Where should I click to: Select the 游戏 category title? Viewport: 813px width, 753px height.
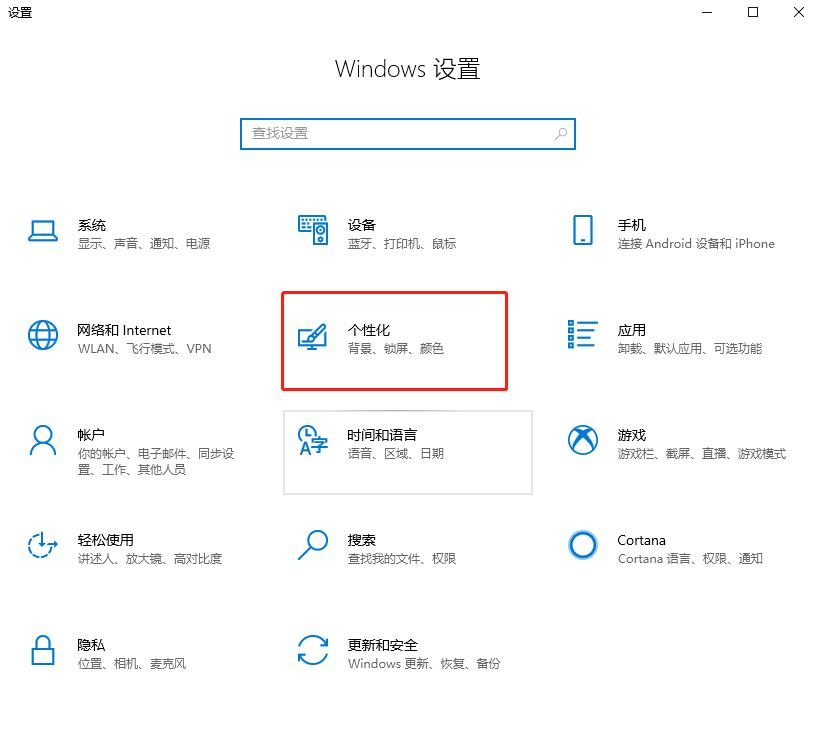point(632,435)
